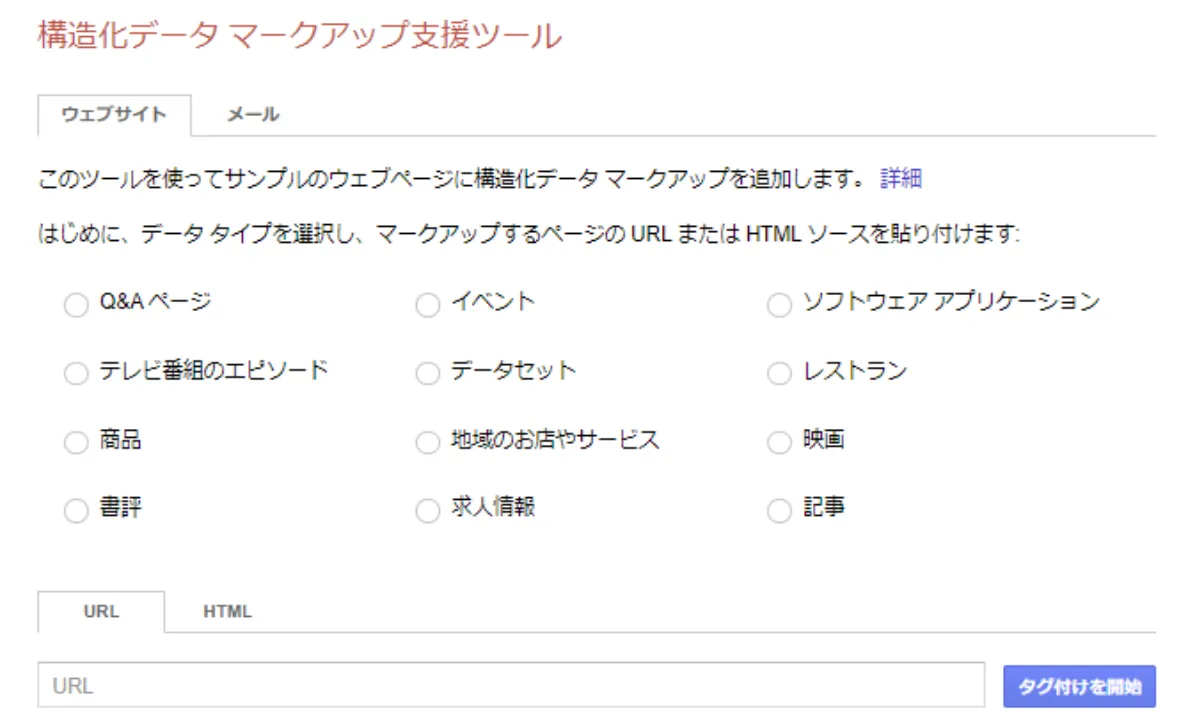Select 地域のお店やサービス option
The image size is (1182, 724).
tap(427, 442)
